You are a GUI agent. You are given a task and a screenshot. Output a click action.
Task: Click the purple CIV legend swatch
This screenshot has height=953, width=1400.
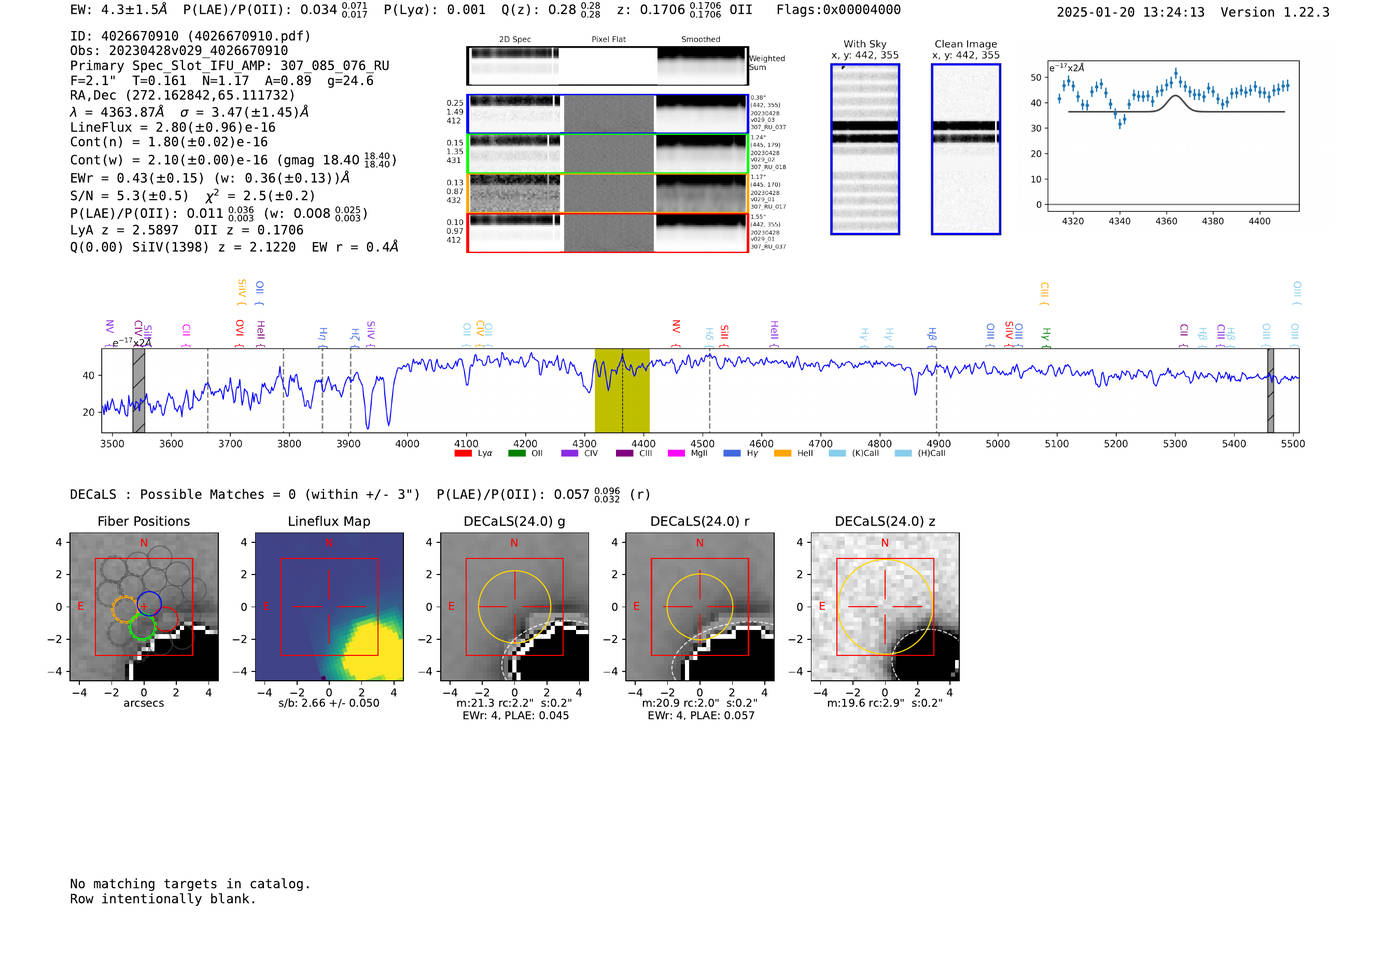click(x=570, y=454)
